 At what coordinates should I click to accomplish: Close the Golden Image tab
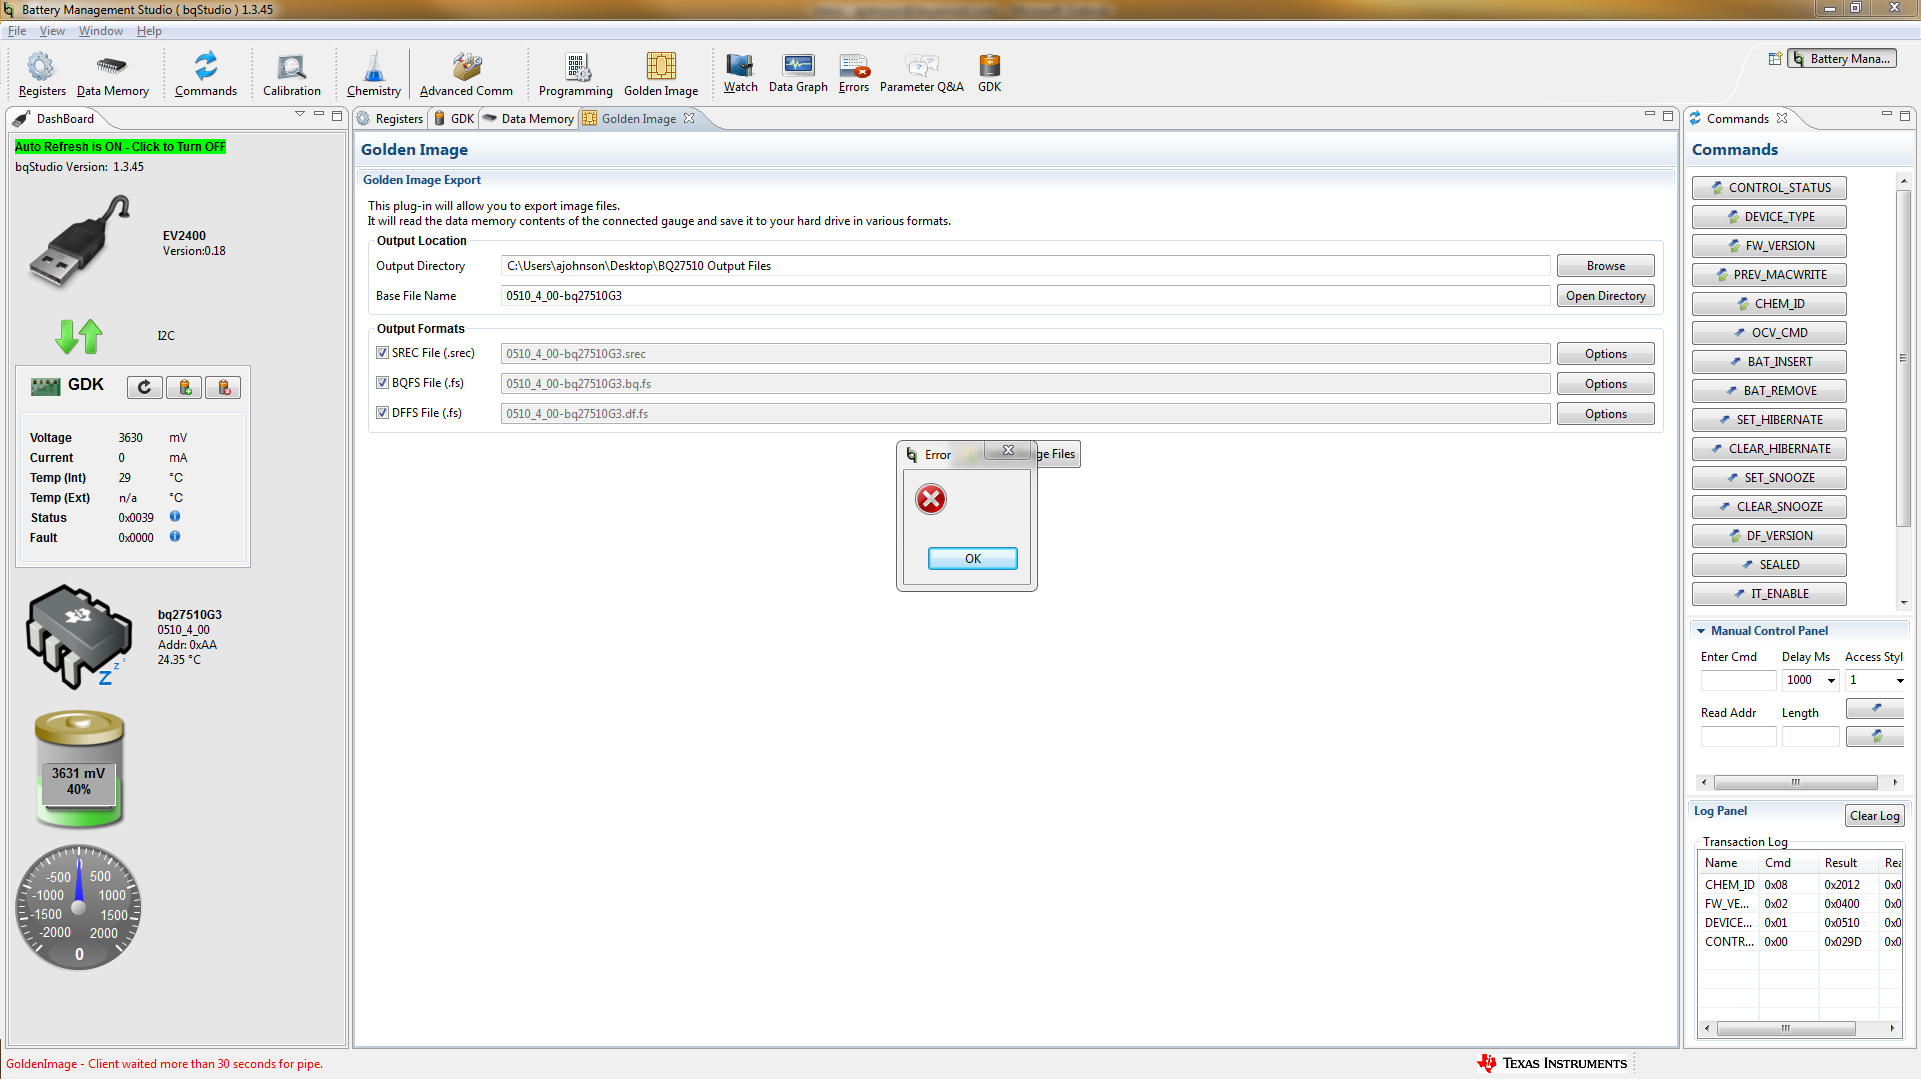[689, 118]
